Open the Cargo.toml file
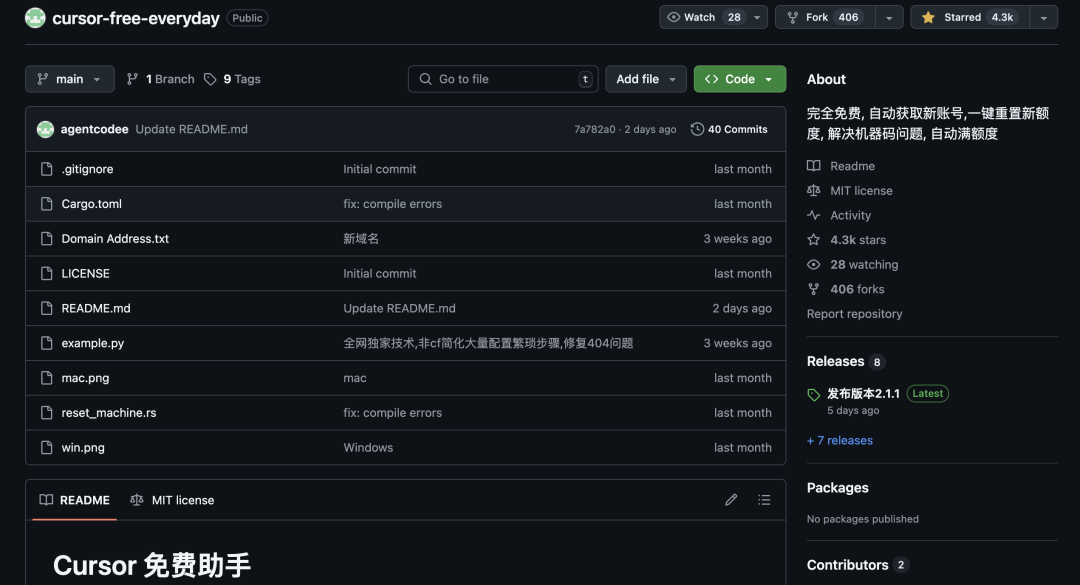 click(92, 204)
